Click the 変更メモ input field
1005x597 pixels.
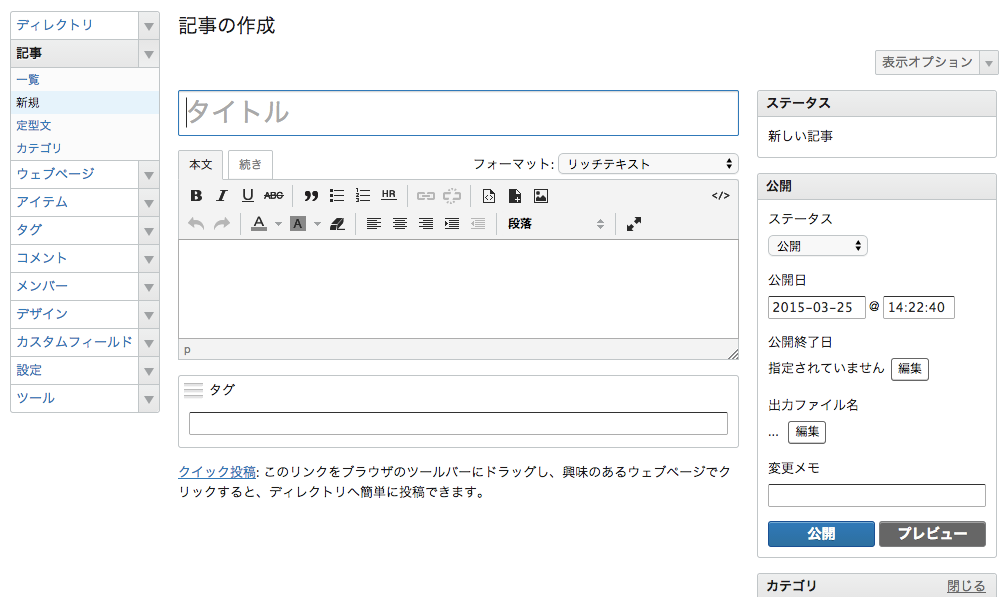876,495
